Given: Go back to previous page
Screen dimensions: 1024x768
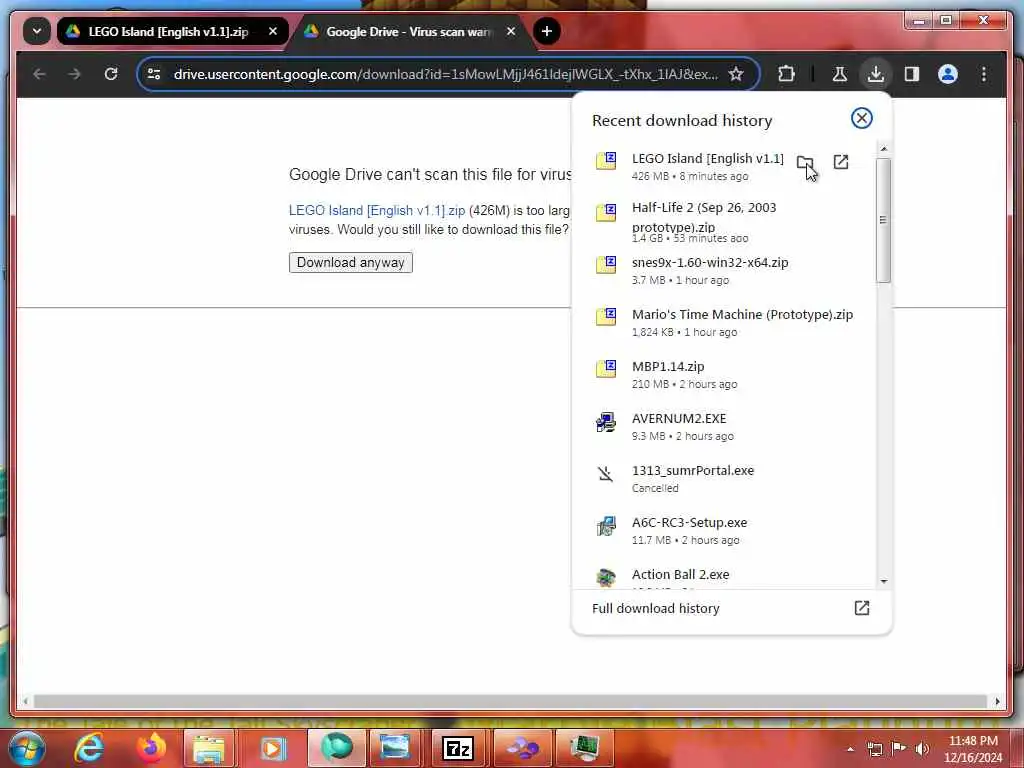Looking at the screenshot, I should (39, 74).
